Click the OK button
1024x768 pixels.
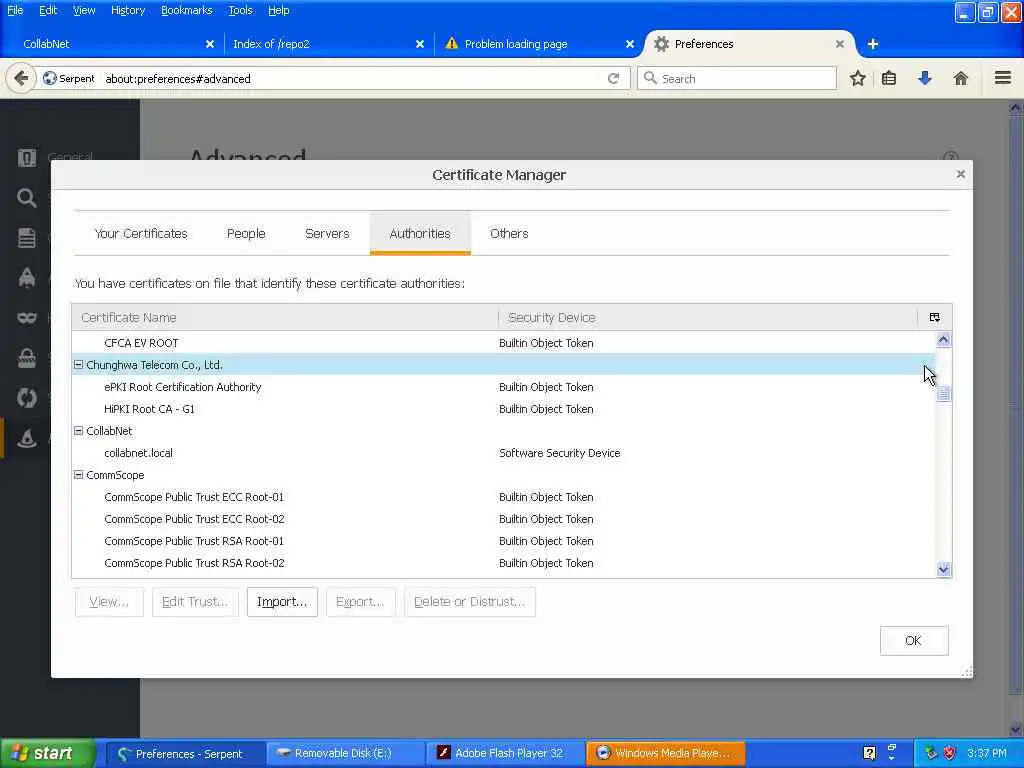pos(914,641)
